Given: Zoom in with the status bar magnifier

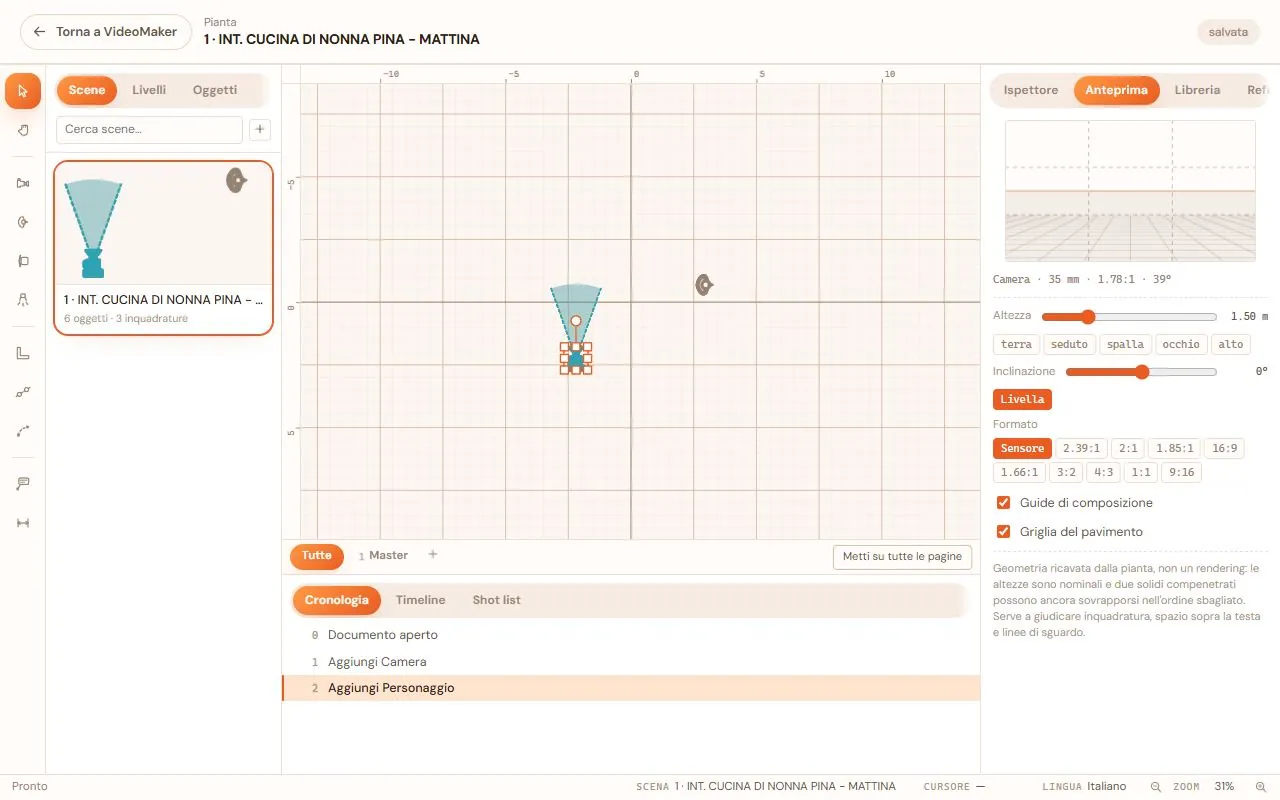Looking at the screenshot, I should (x=1260, y=787).
